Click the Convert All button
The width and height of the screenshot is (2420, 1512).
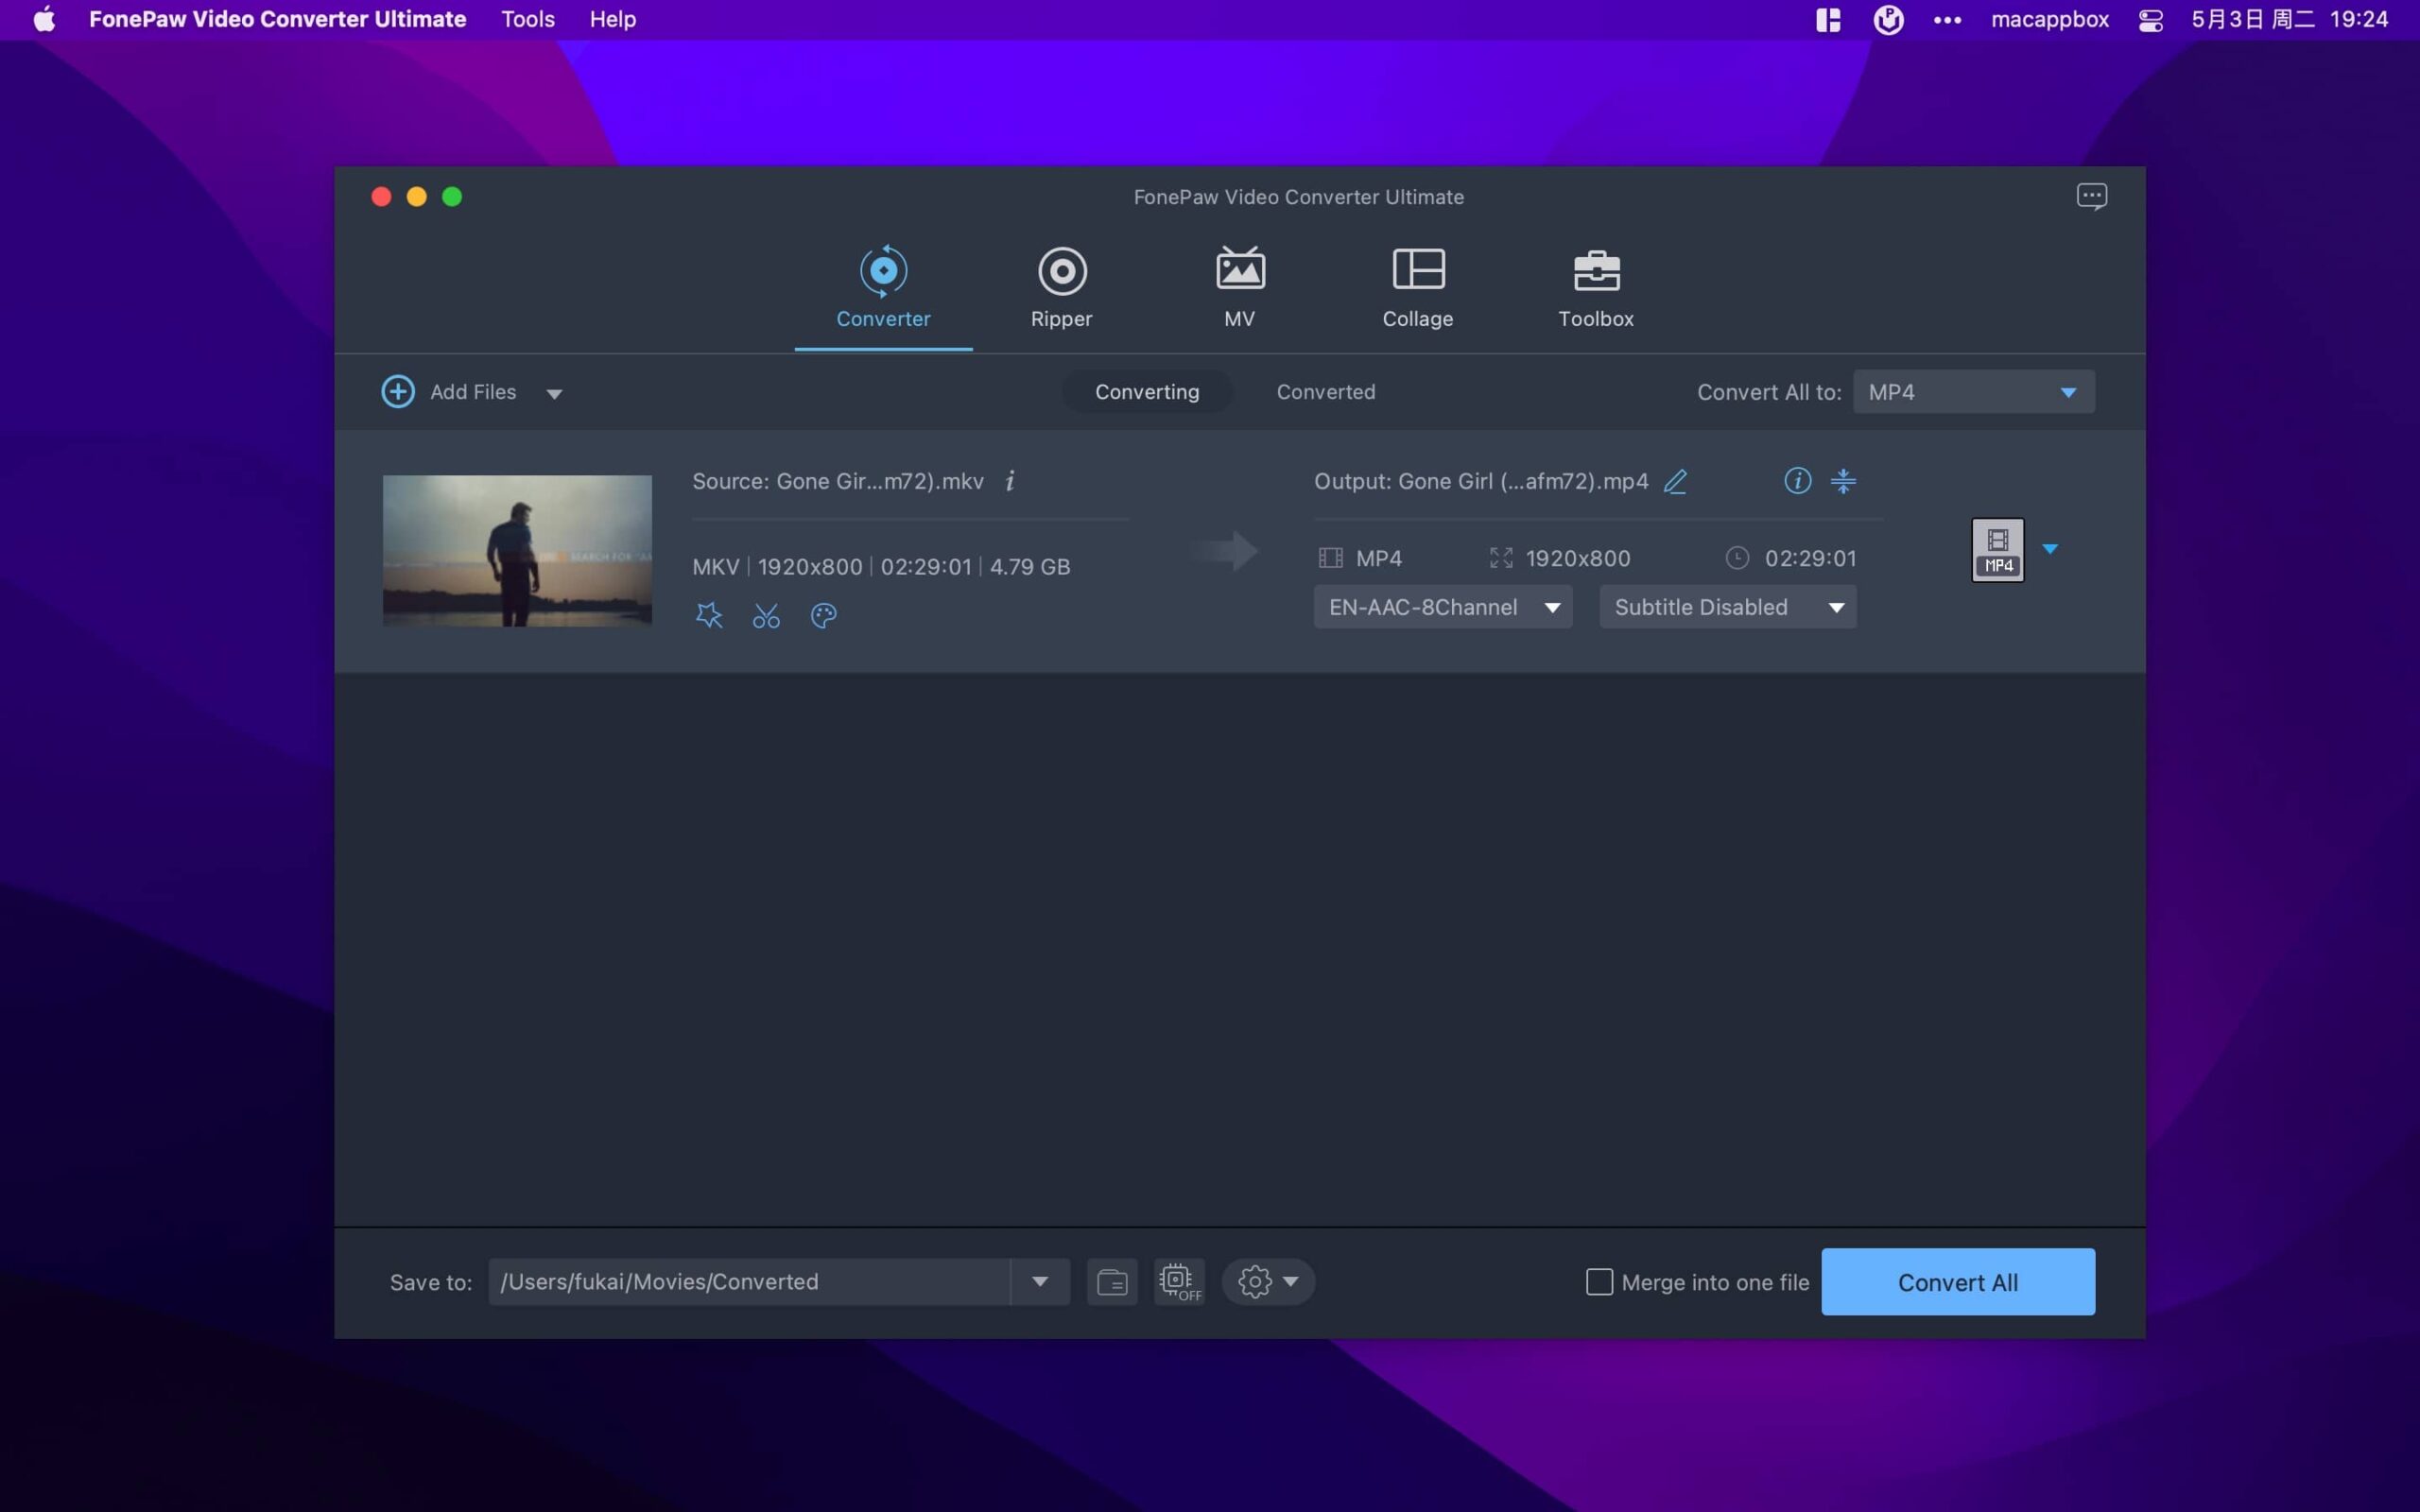coord(1957,1281)
